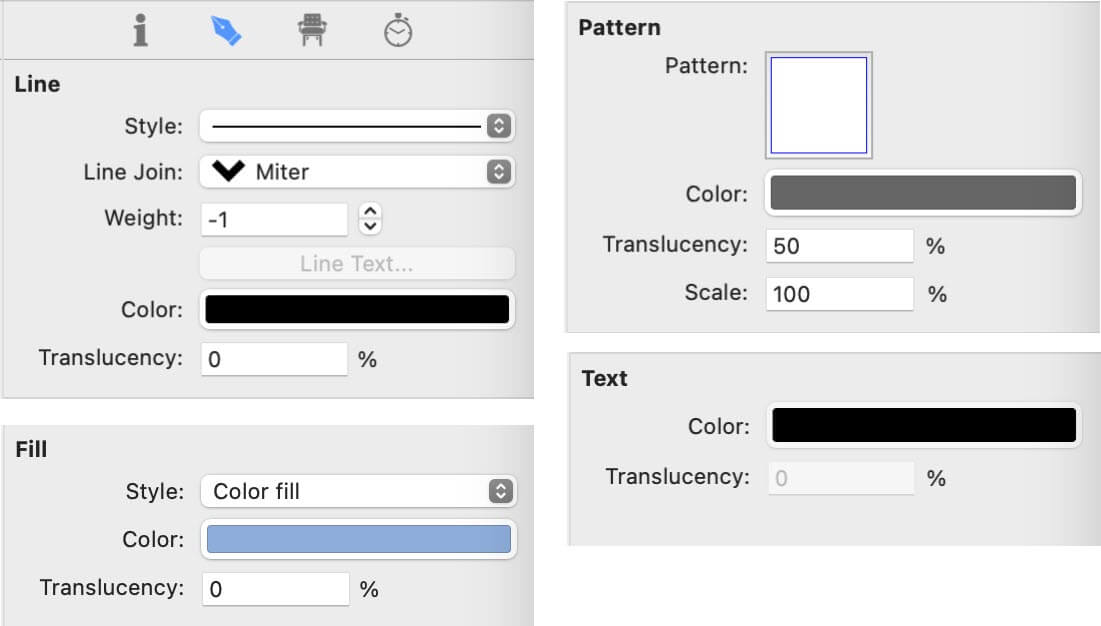The height and width of the screenshot is (626, 1101).
Task: Click the Fill Translucency field
Action: (x=275, y=589)
